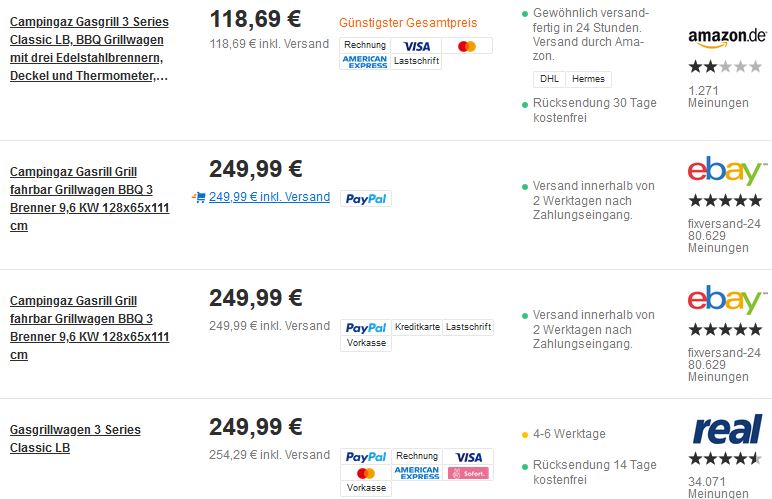Click the VISA badge in the Amazon offer
This screenshot has width=772, height=499.
coord(417,46)
